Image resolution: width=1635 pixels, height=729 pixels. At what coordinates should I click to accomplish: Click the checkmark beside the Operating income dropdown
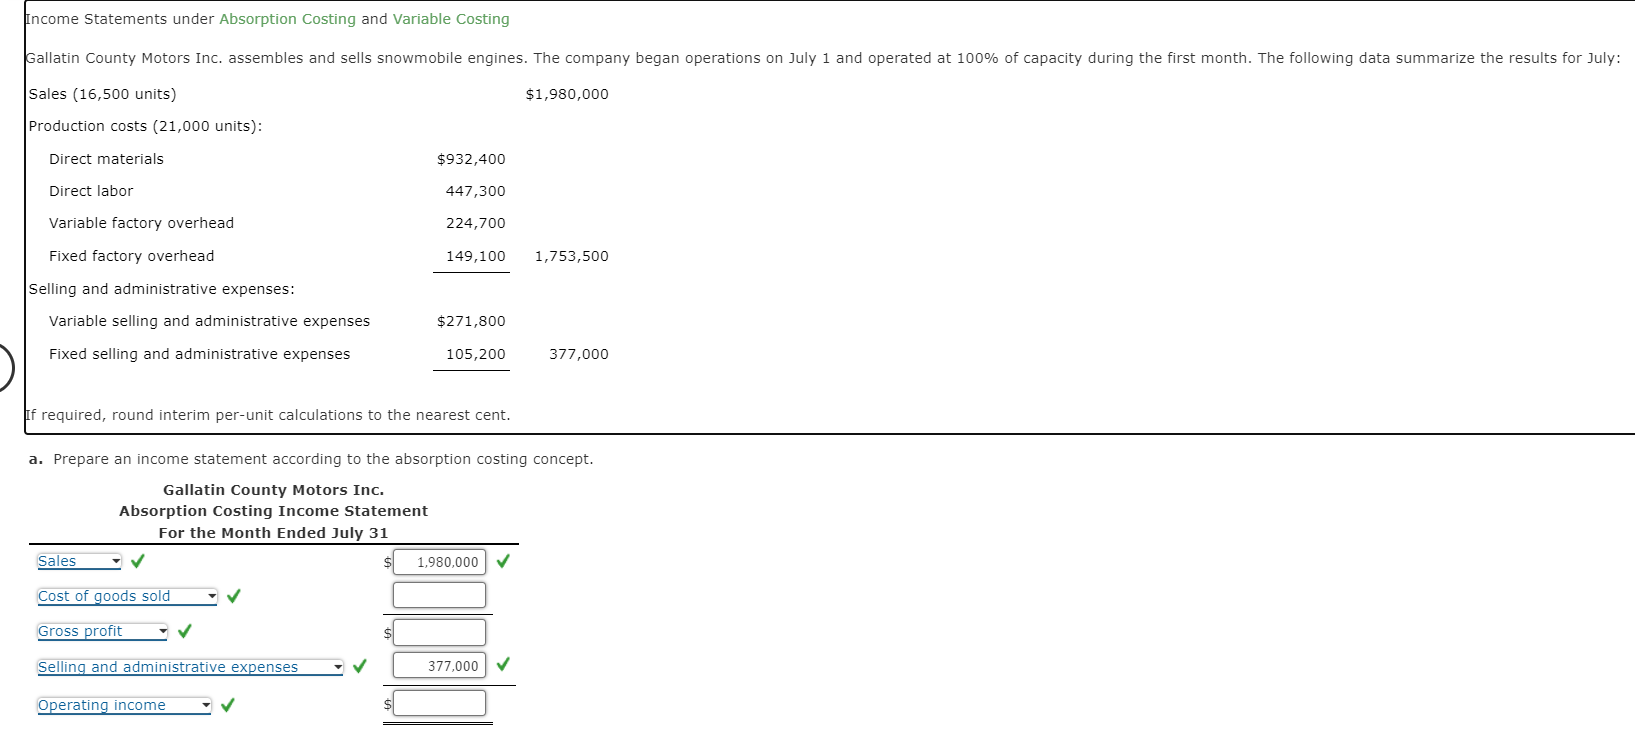[228, 705]
